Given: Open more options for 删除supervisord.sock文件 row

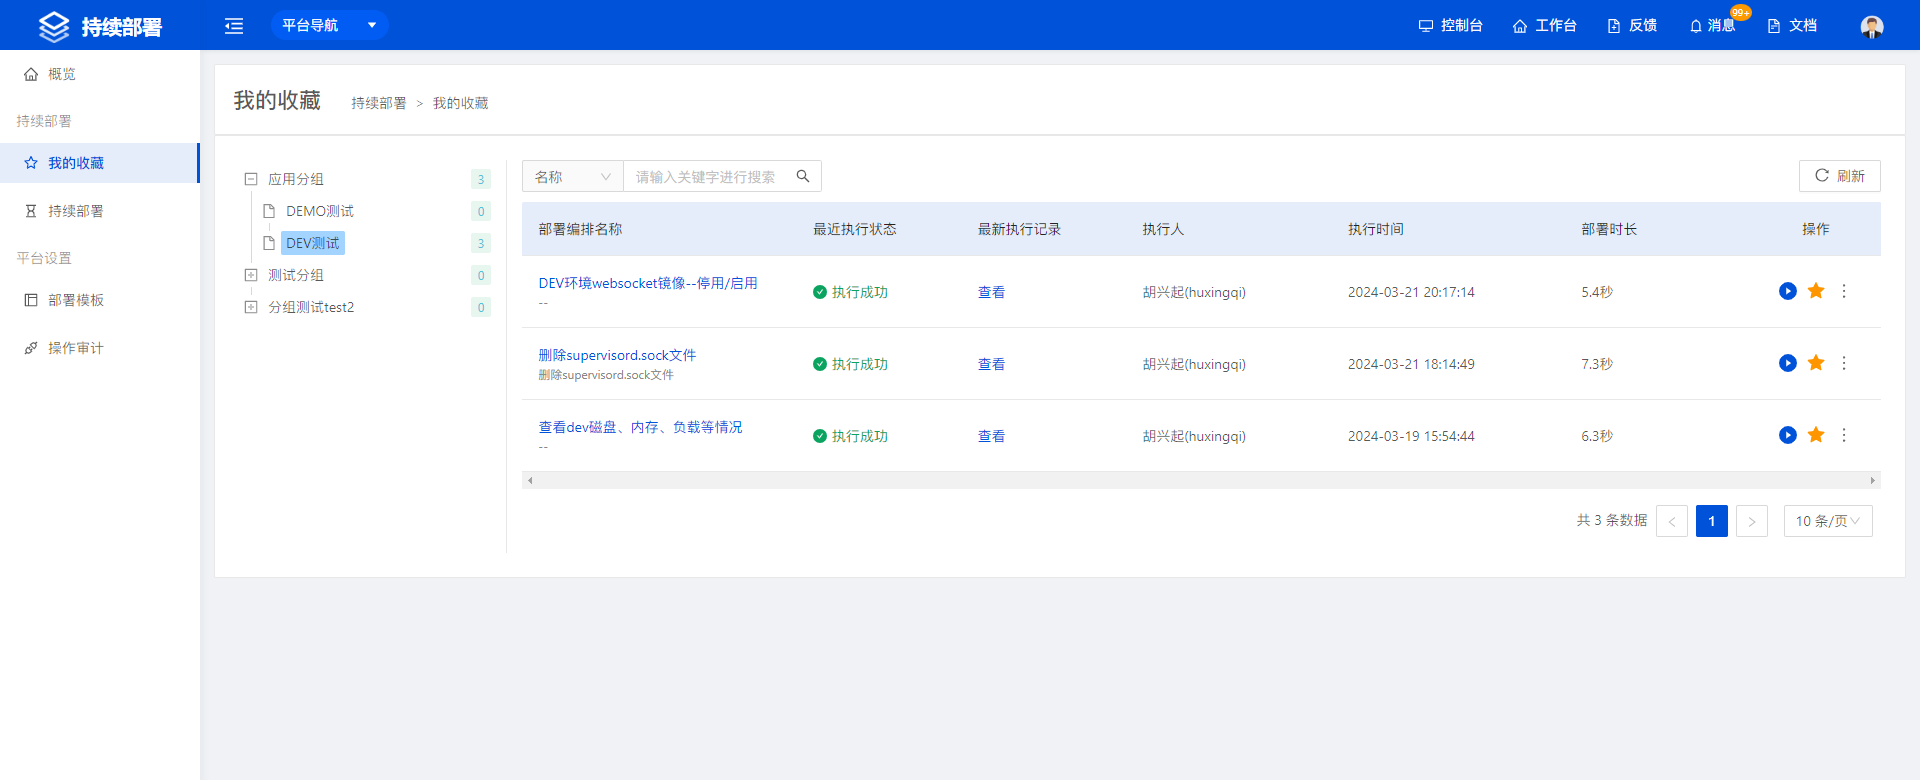Looking at the screenshot, I should [x=1844, y=363].
